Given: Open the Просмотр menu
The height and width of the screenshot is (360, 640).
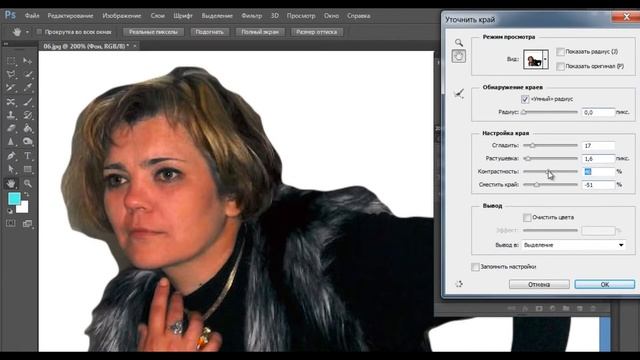Looking at the screenshot, I should tap(301, 16).
